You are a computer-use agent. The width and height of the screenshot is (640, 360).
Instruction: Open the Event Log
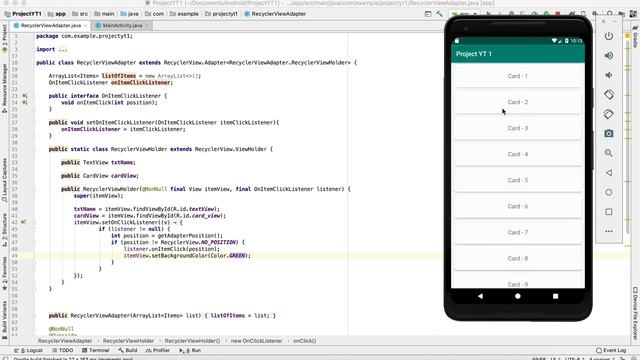(x=611, y=350)
